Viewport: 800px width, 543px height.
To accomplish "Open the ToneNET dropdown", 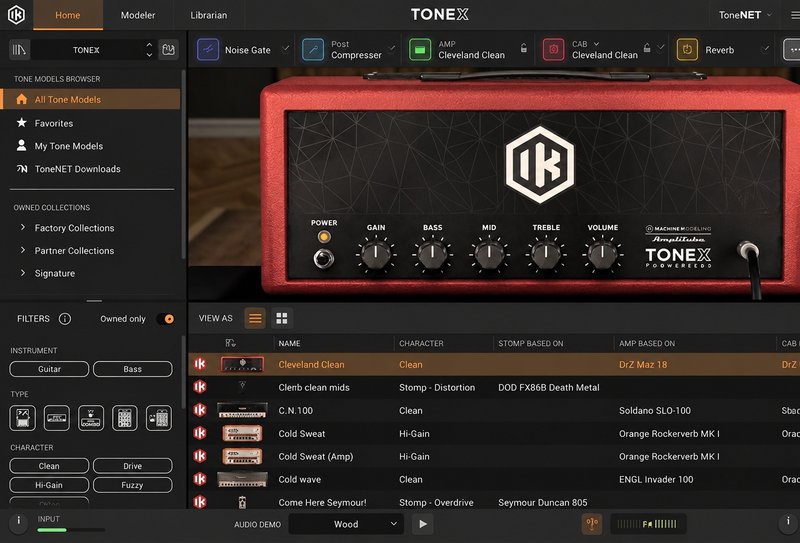I will tap(745, 15).
